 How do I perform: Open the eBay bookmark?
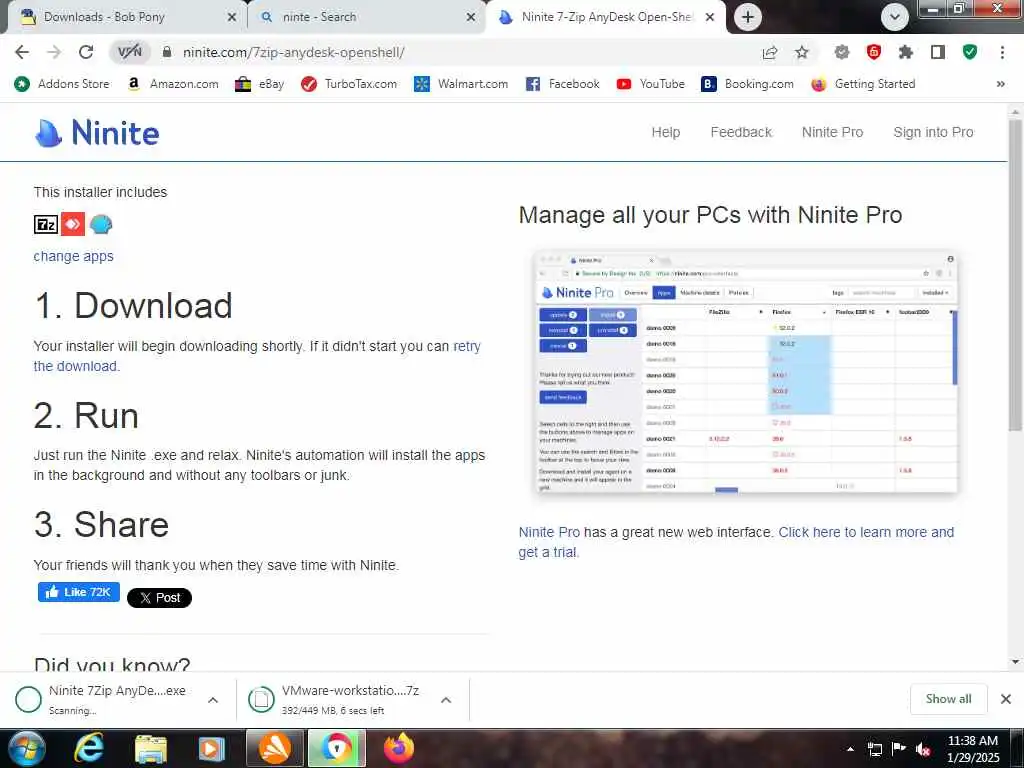click(x=260, y=84)
